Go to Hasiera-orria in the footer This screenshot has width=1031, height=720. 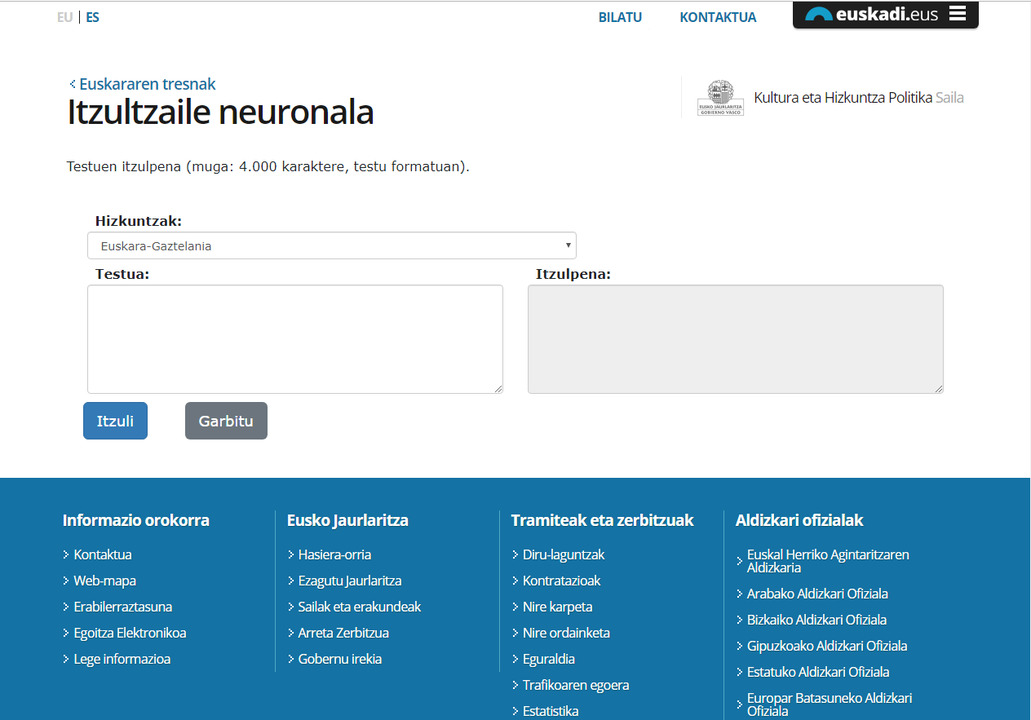click(x=335, y=555)
